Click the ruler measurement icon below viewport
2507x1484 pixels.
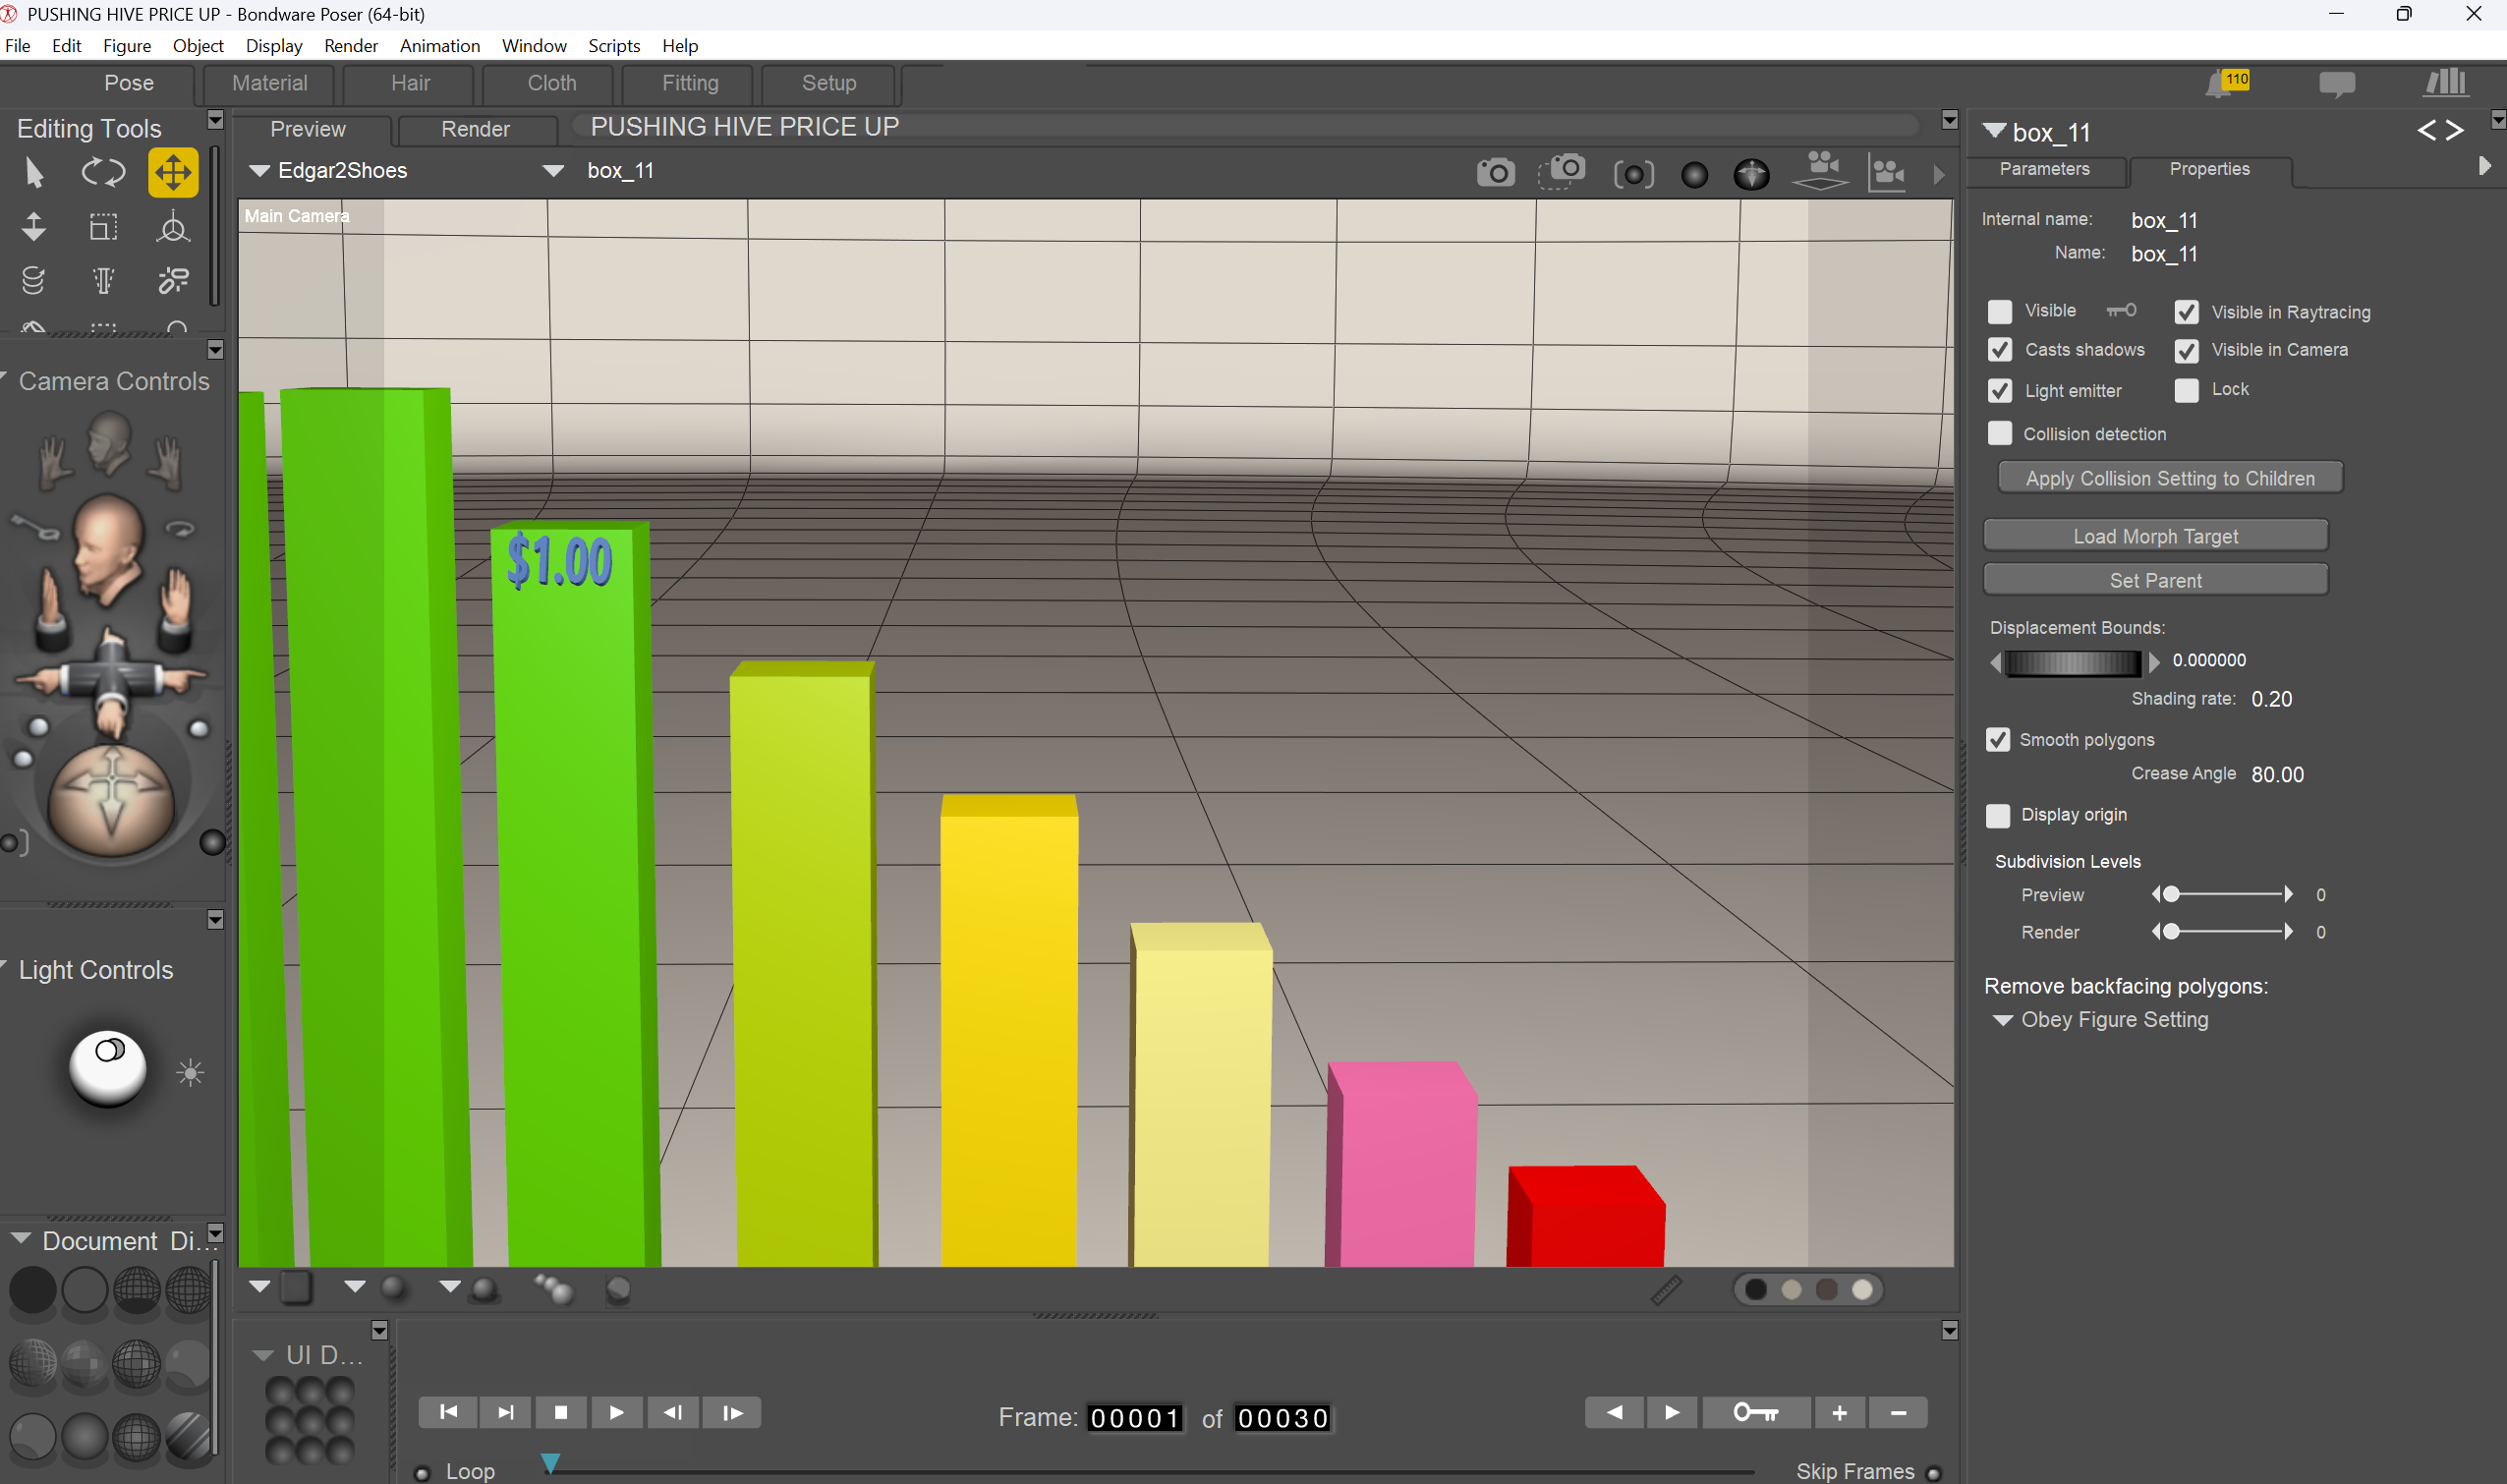click(x=1666, y=1289)
